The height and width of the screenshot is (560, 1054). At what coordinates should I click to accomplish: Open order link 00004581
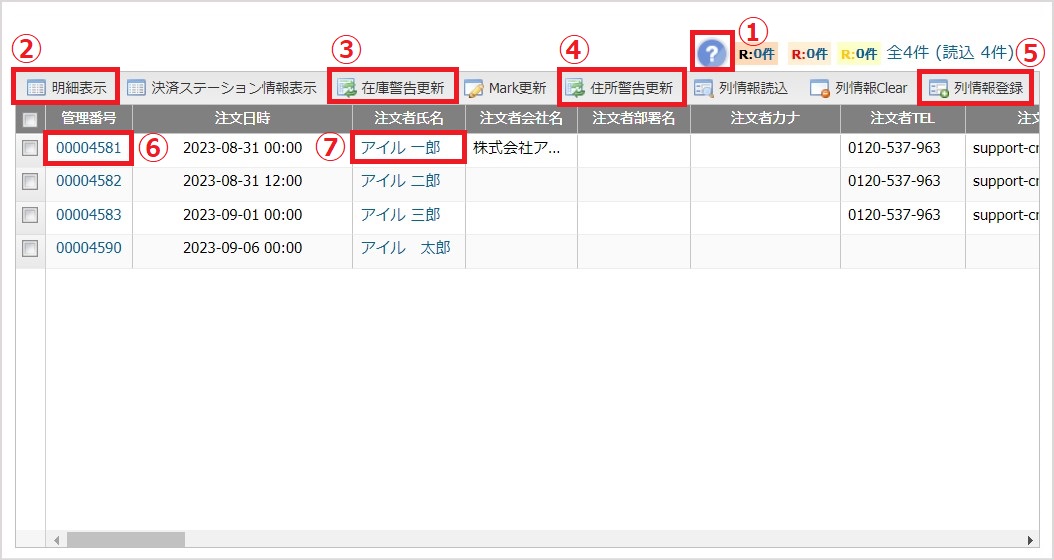pos(89,148)
